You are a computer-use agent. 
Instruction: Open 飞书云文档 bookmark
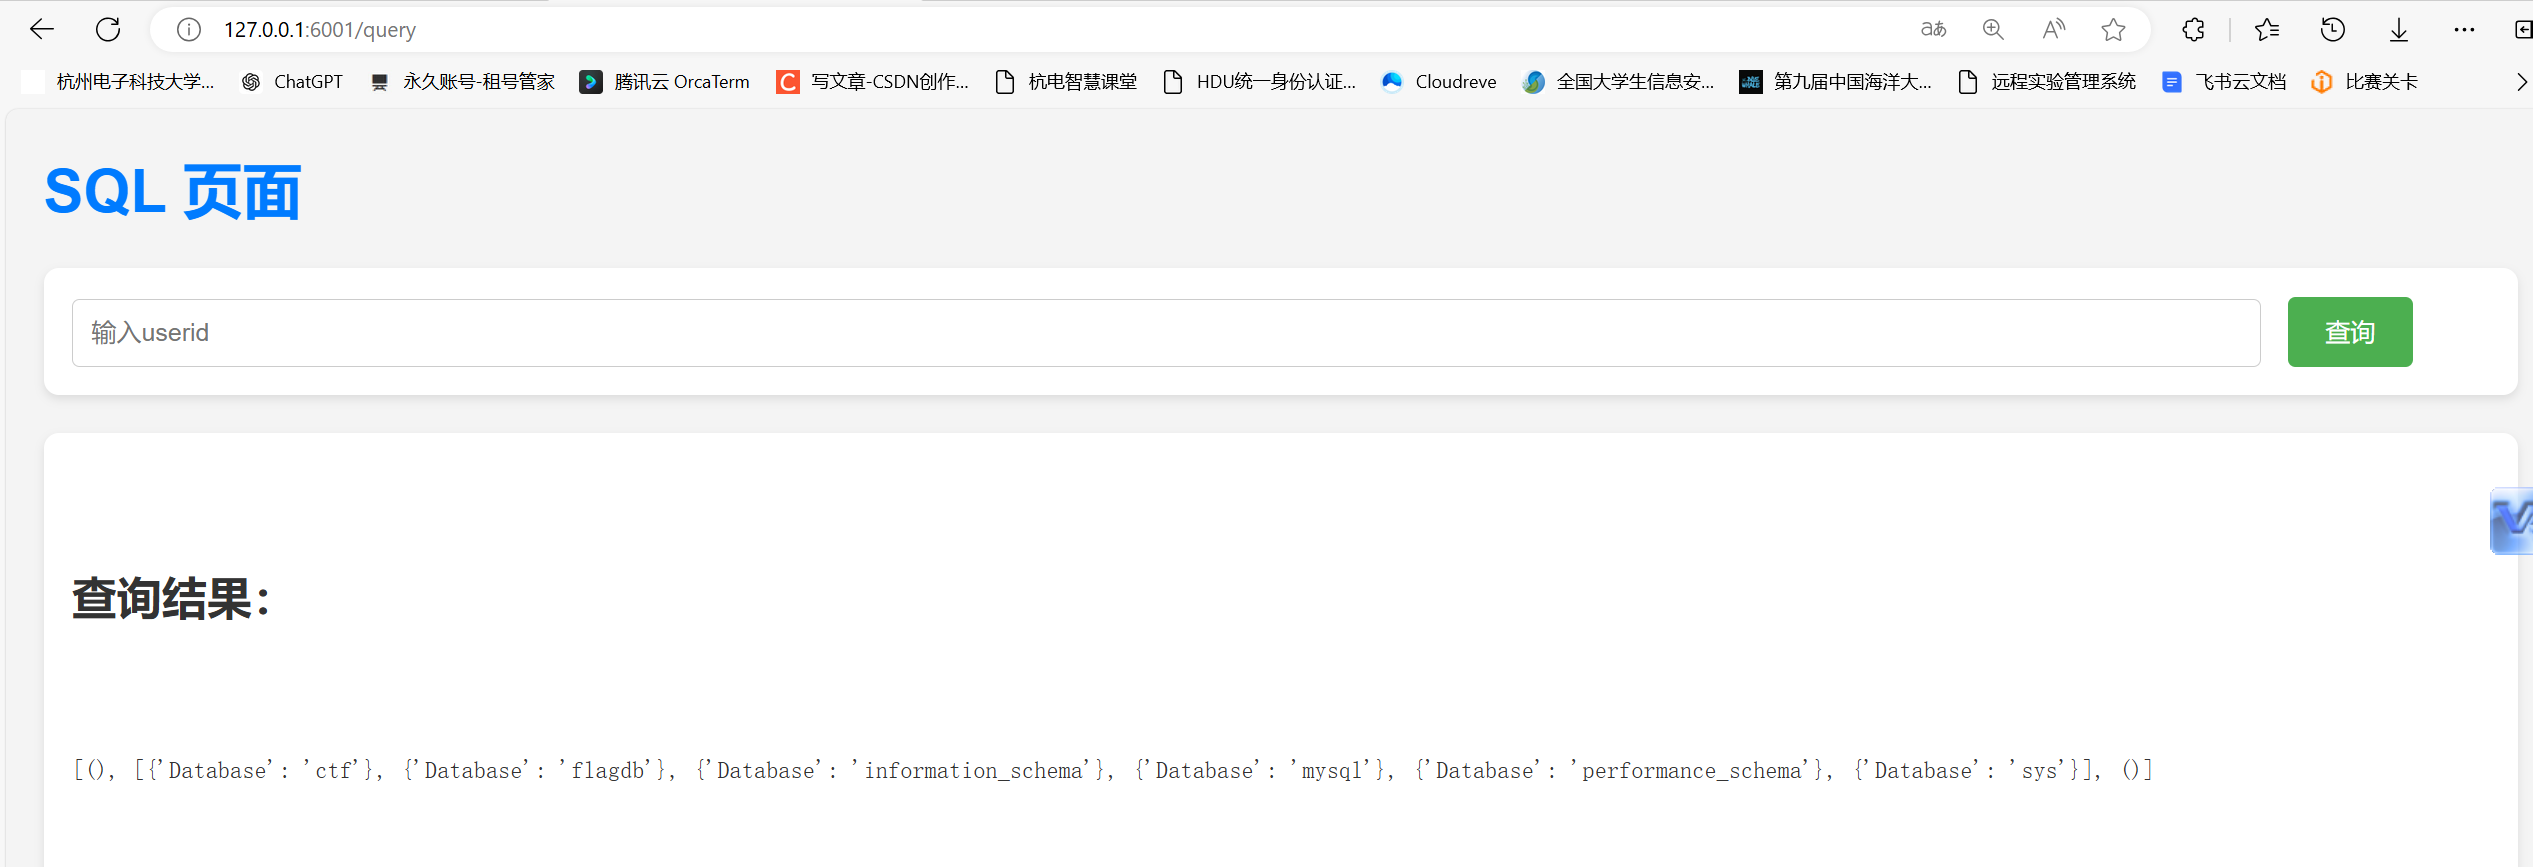coord(2224,82)
